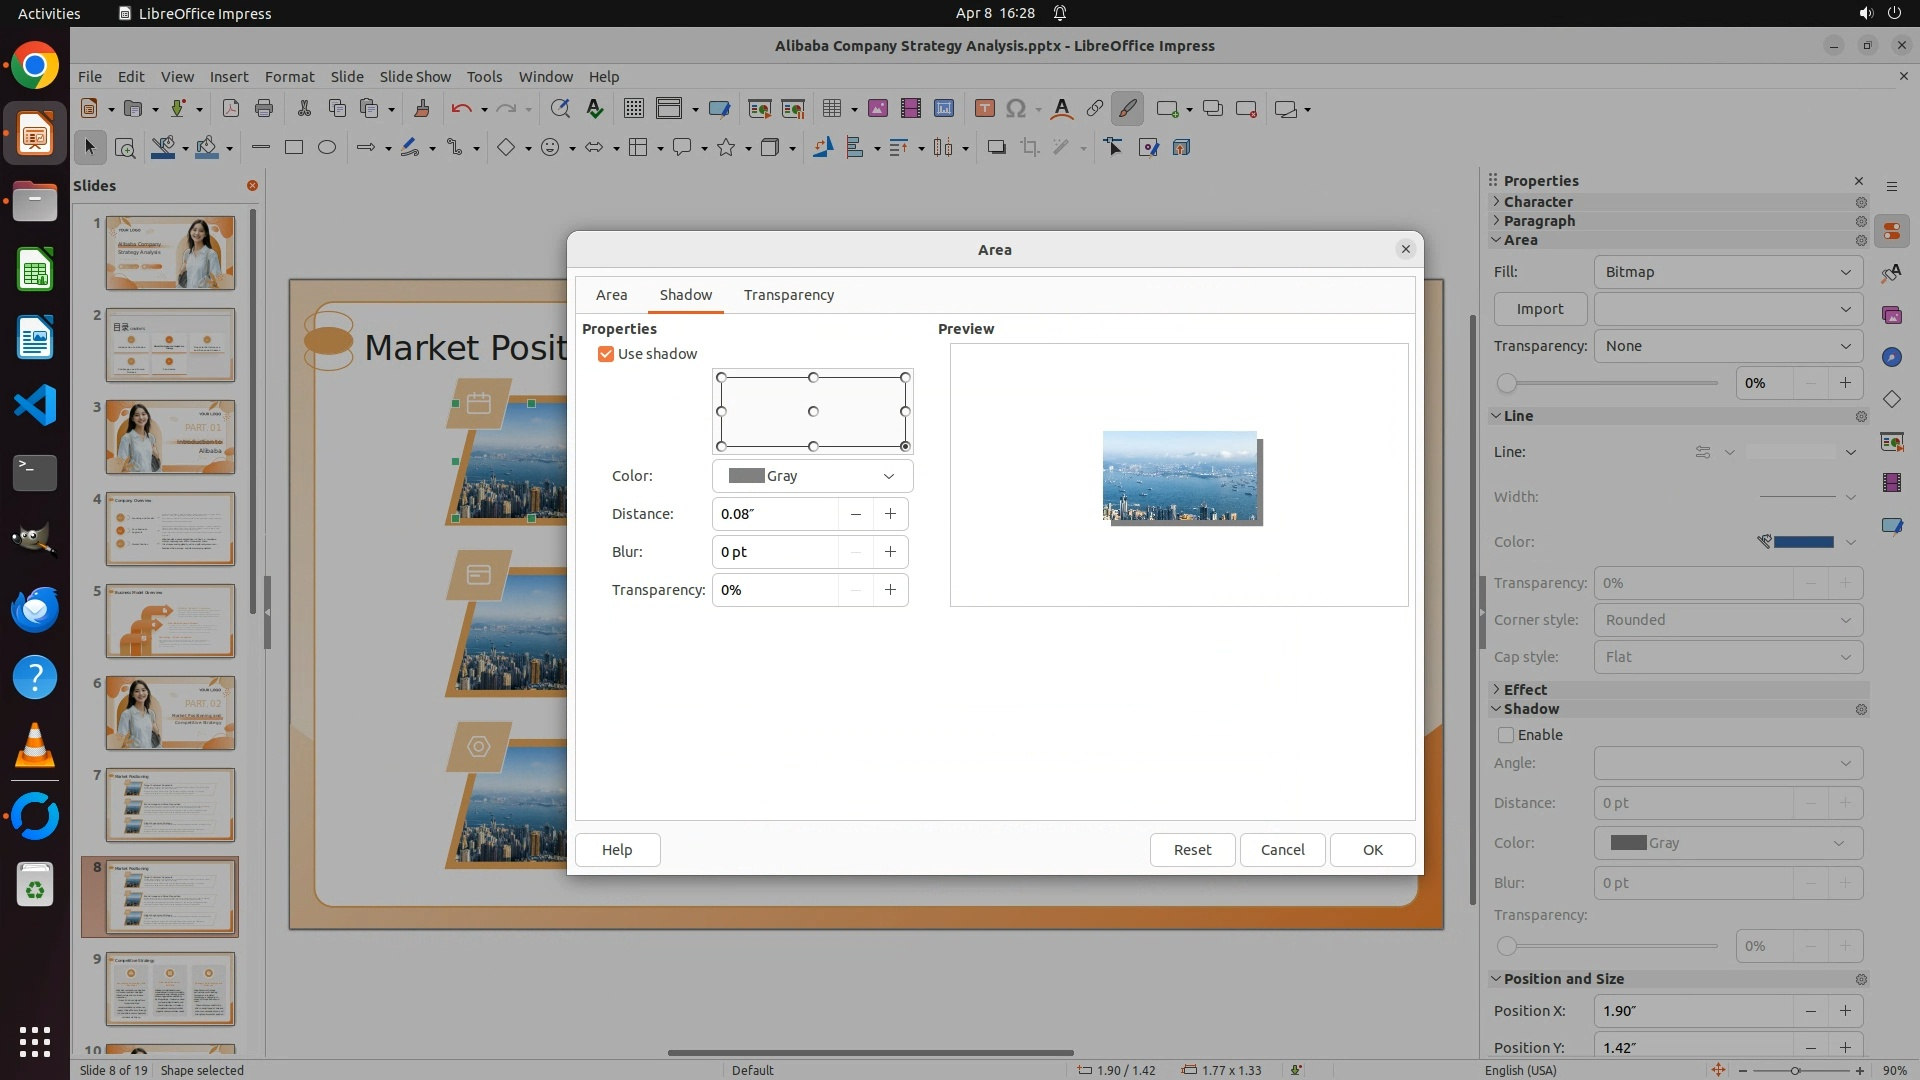Click the sidebar area Transparency slider handle
1920x1080 pixels.
point(1507,383)
